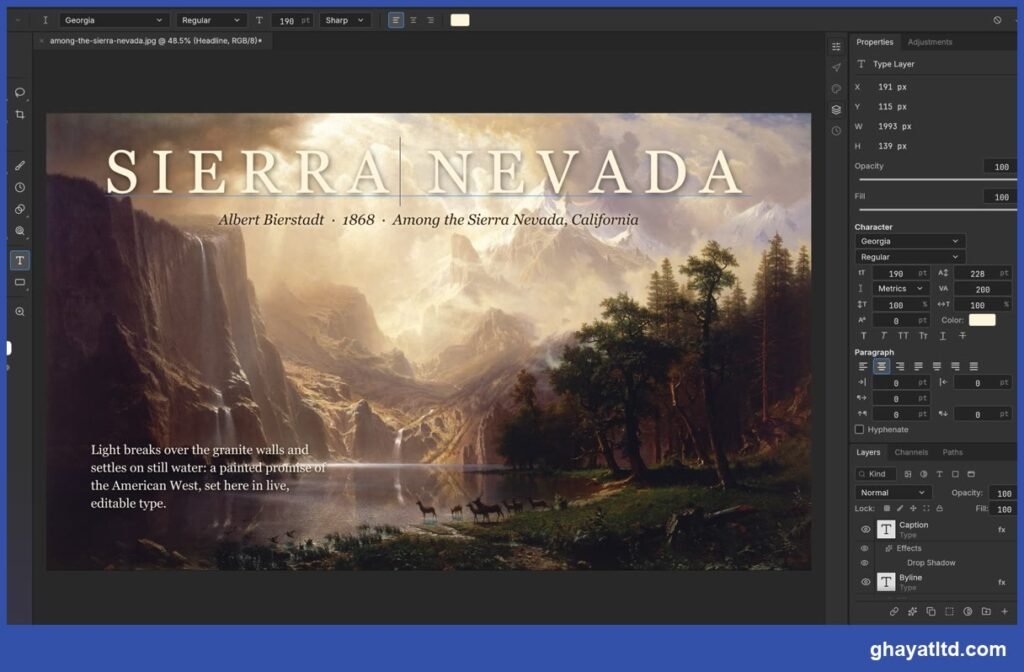Add new layer with plus icon

coord(1004,612)
